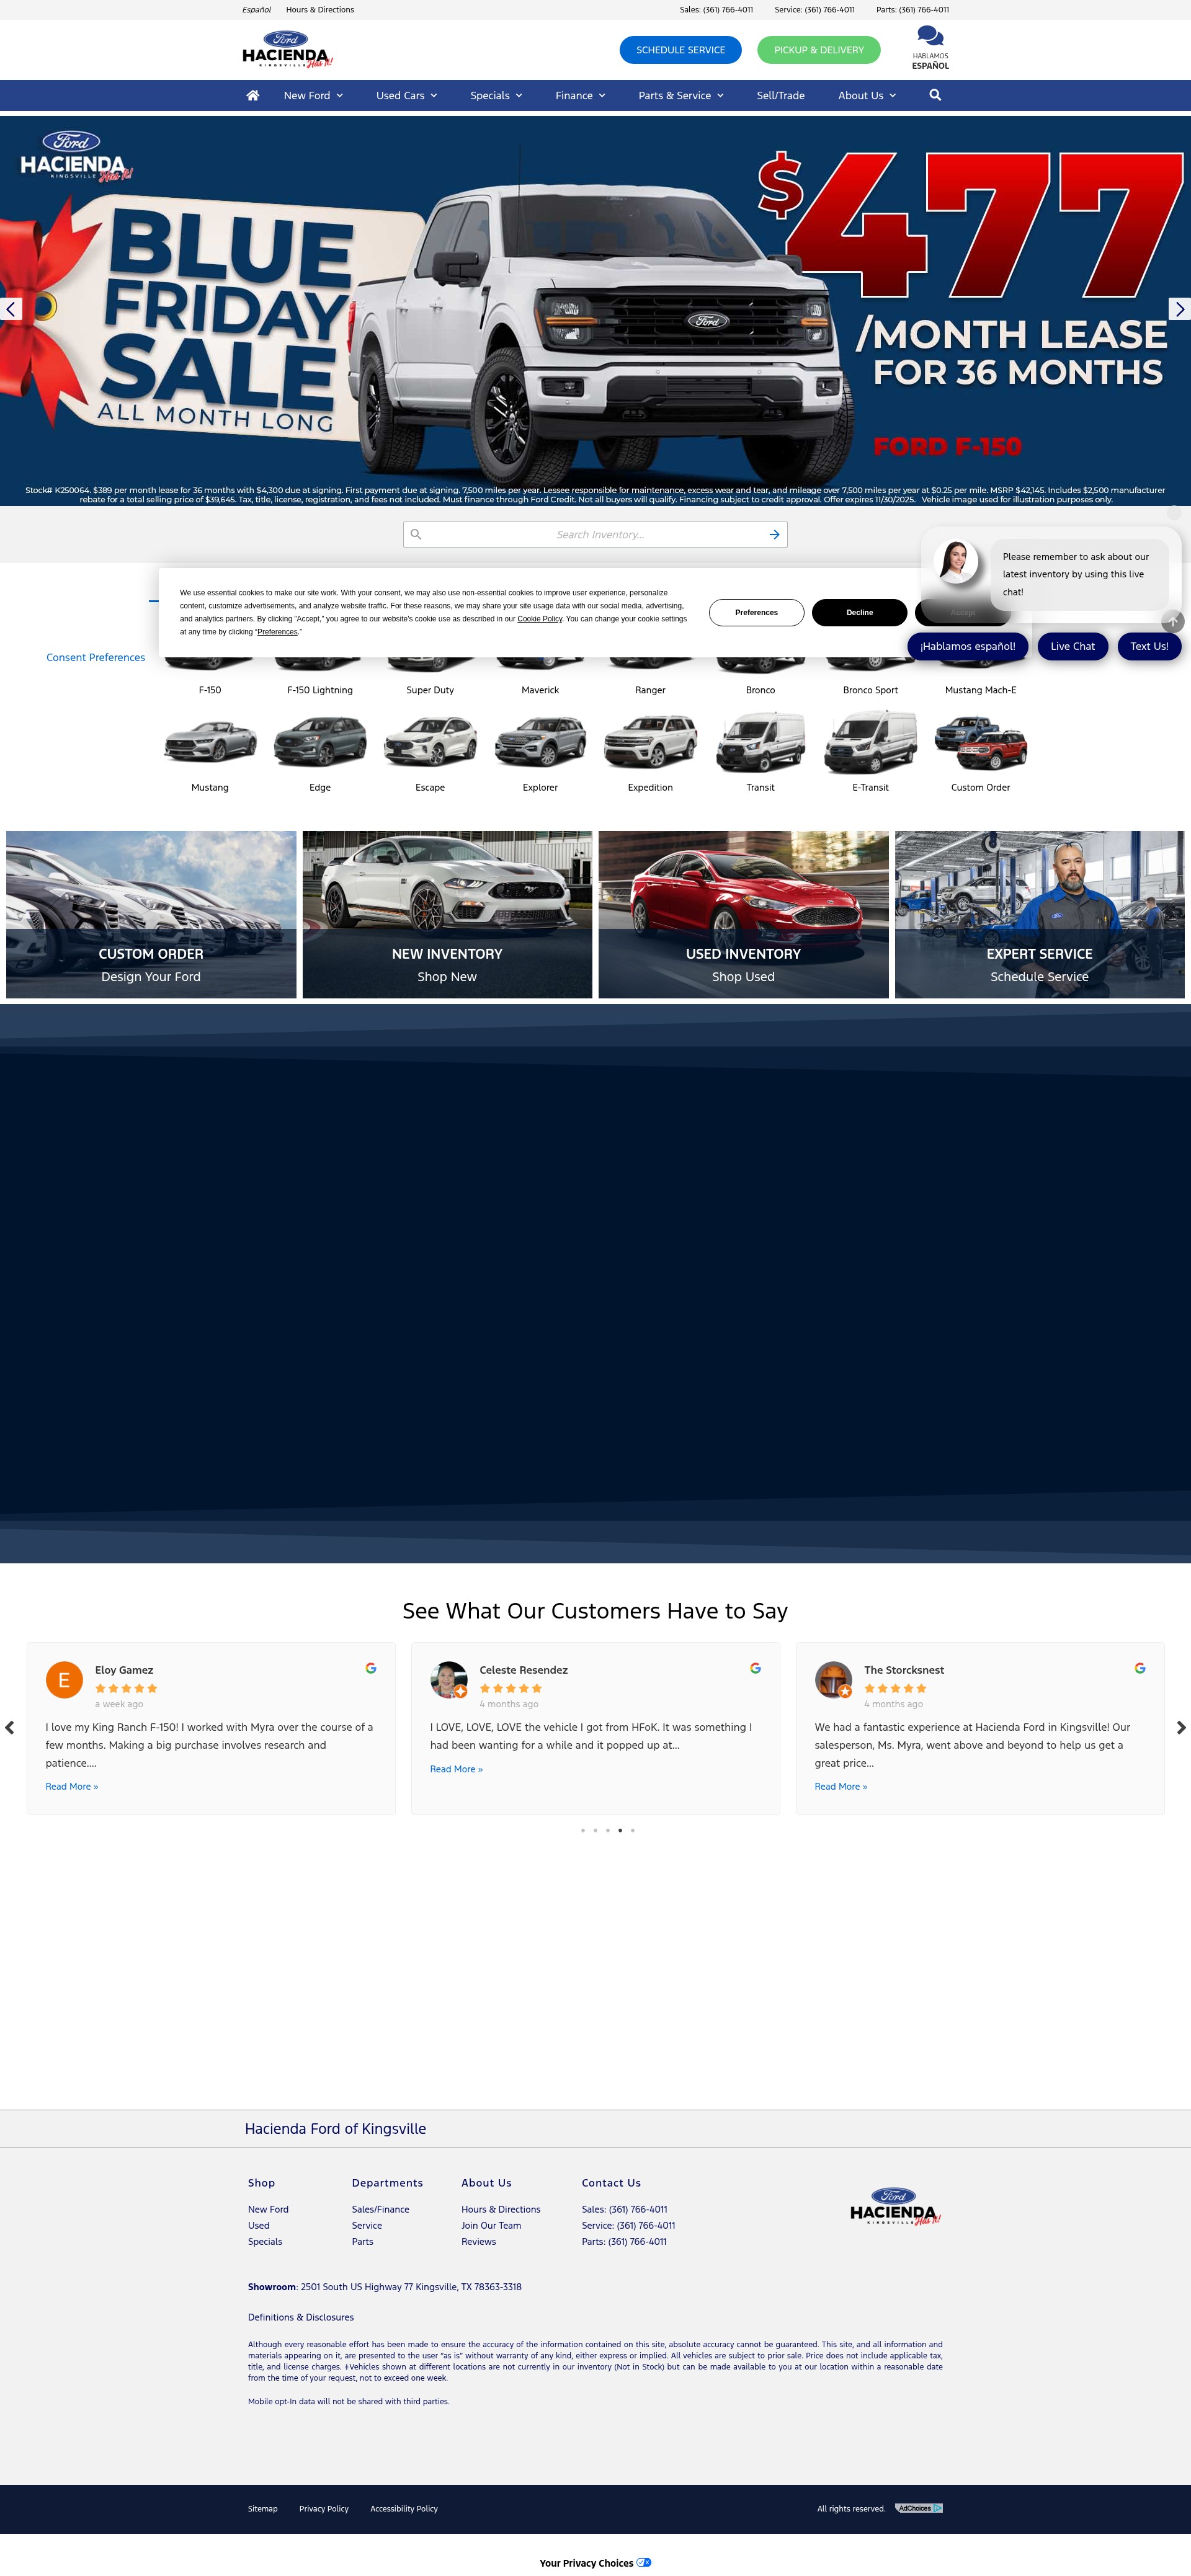
Task: Select the Expedition model image
Action: [650, 743]
